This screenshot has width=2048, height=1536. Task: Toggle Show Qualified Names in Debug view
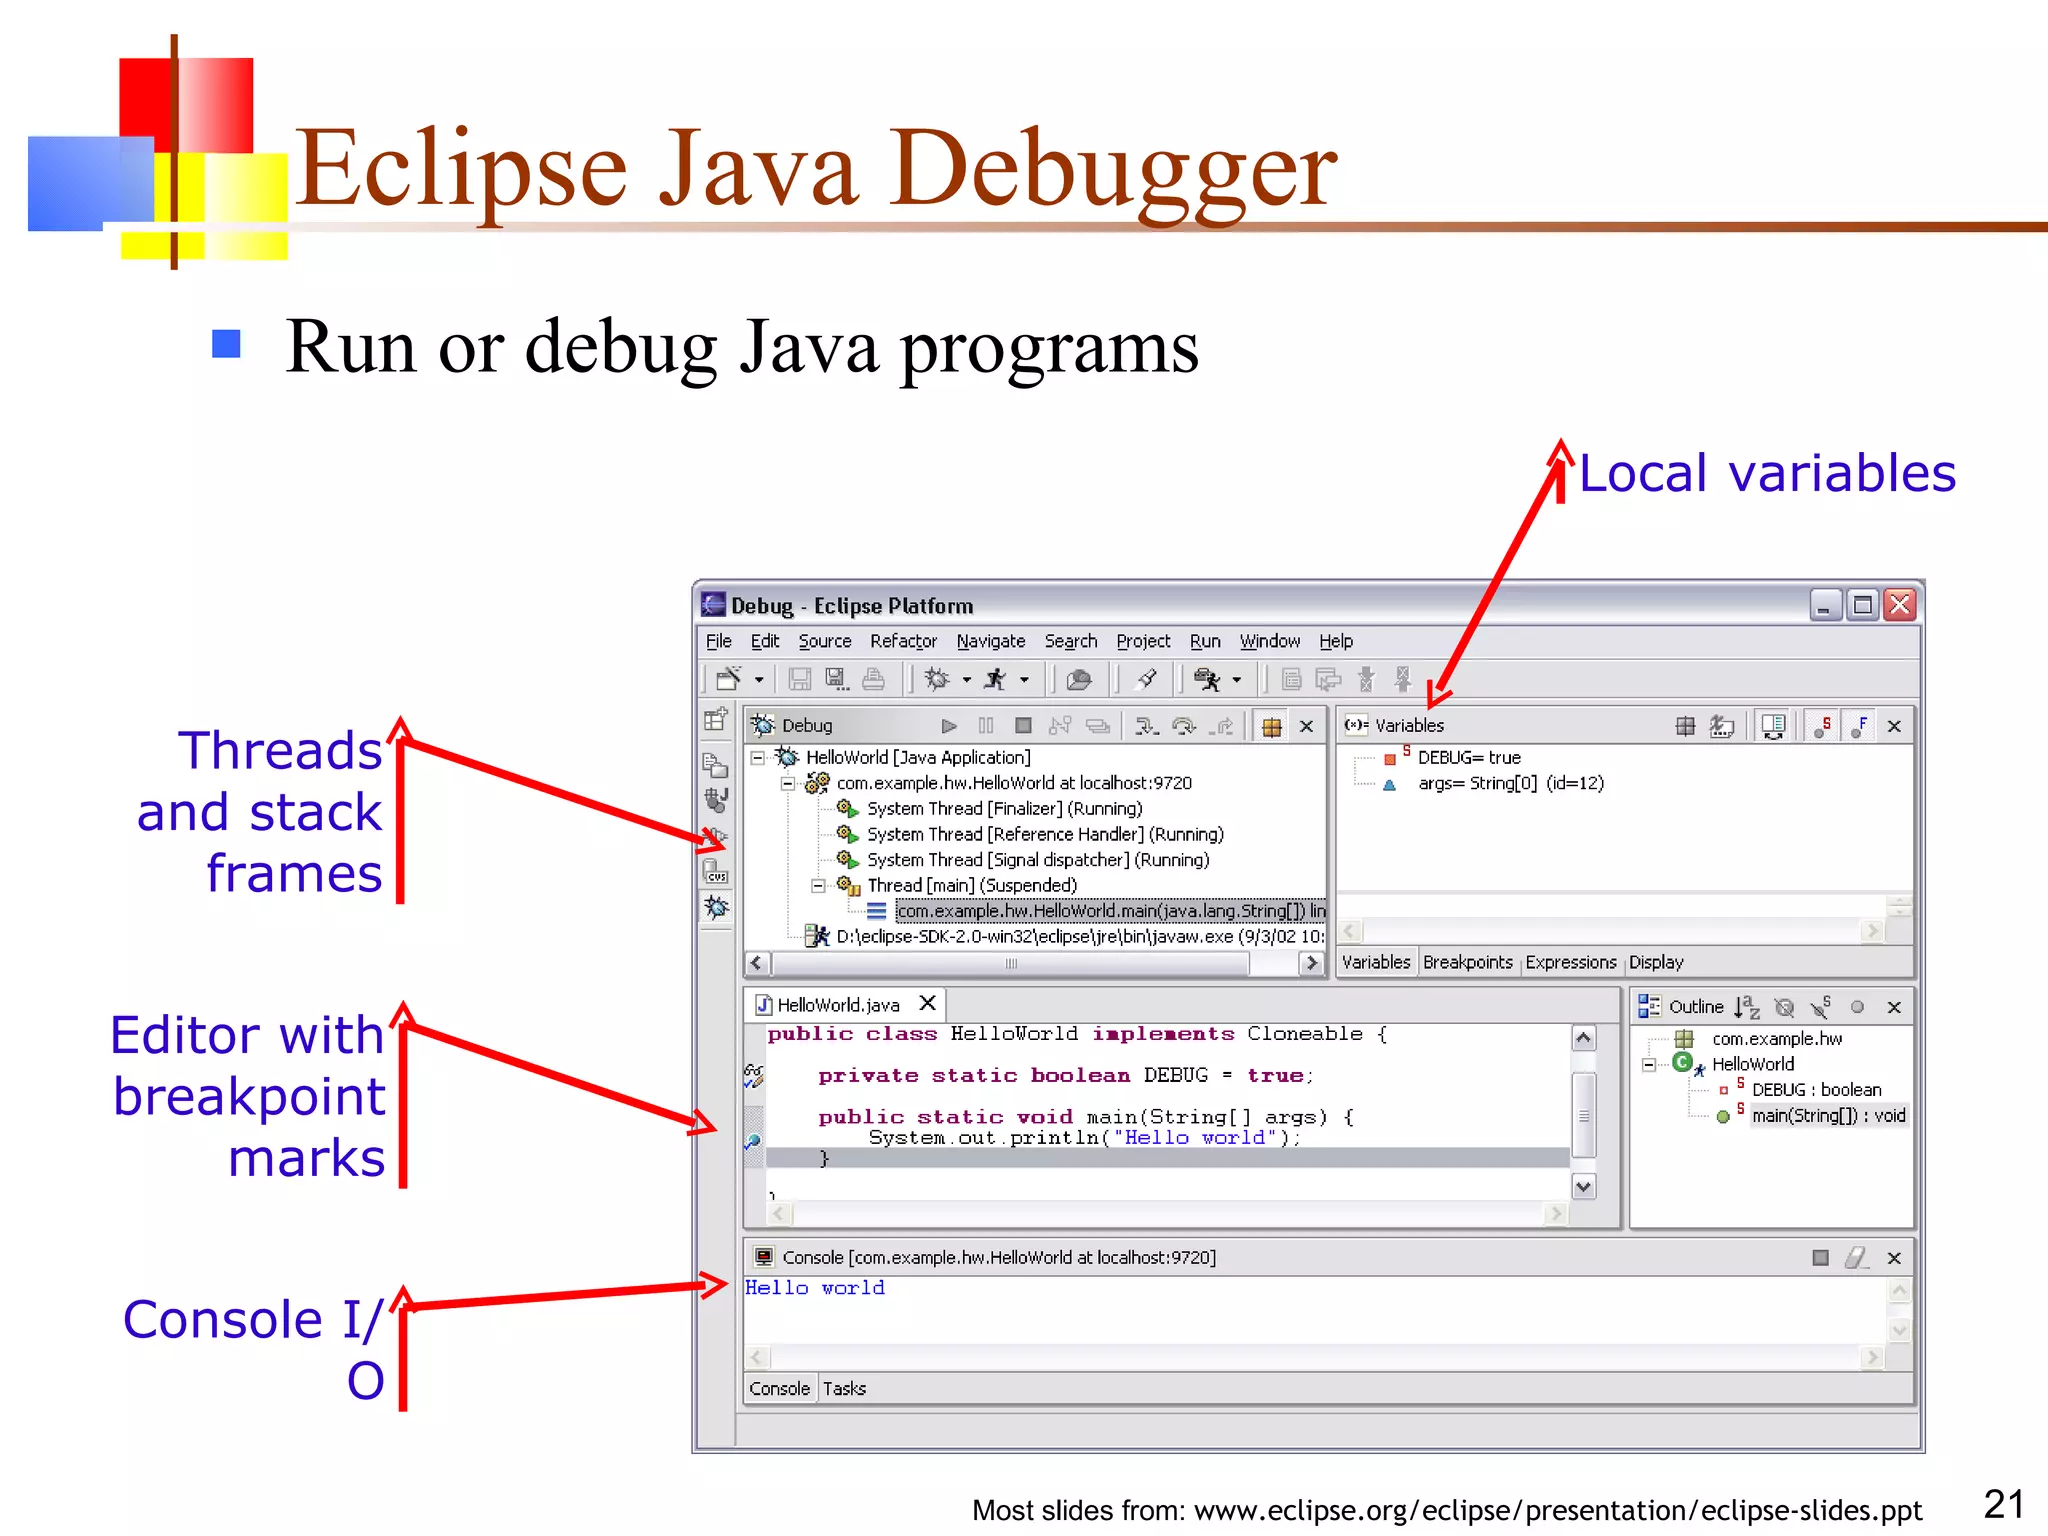1272,726
